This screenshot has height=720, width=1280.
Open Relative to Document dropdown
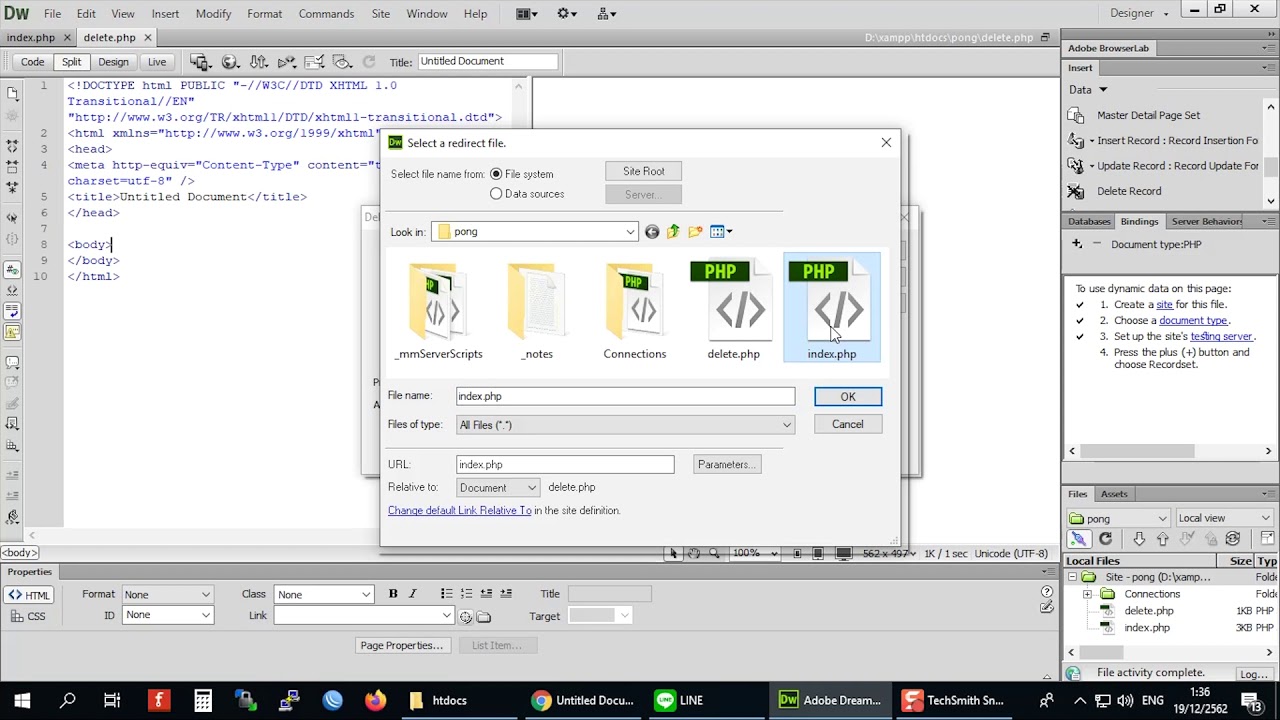tap(498, 488)
